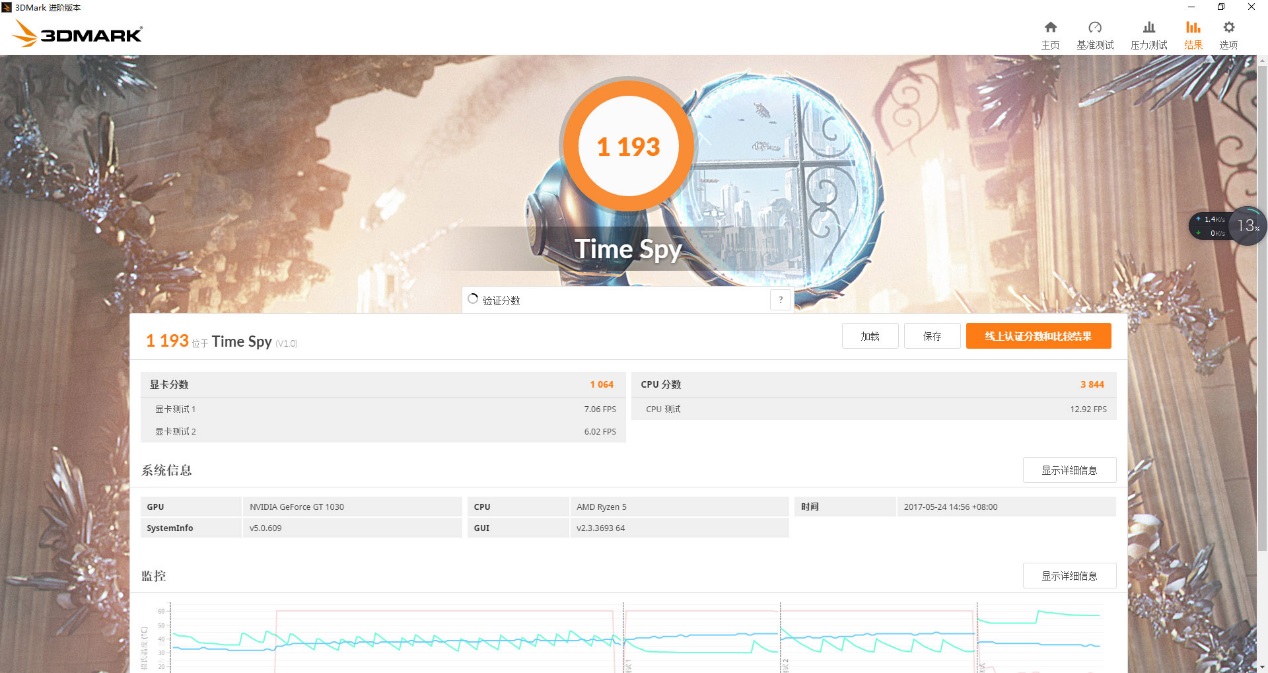Viewport: 1268px width, 673px height.
Task: Click the CPU score value 3 844
Action: [x=1091, y=385]
